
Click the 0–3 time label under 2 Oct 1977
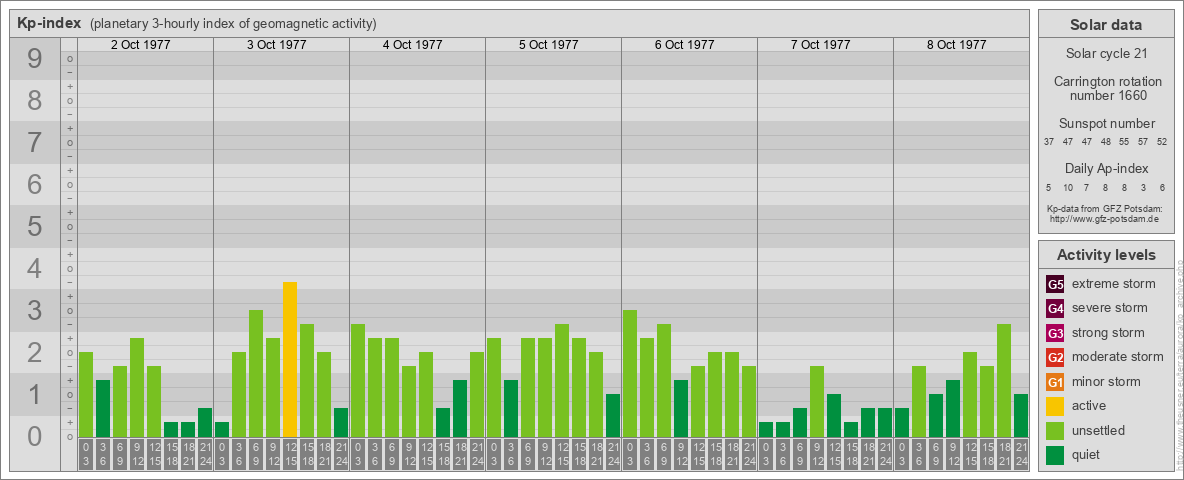[x=86, y=455]
